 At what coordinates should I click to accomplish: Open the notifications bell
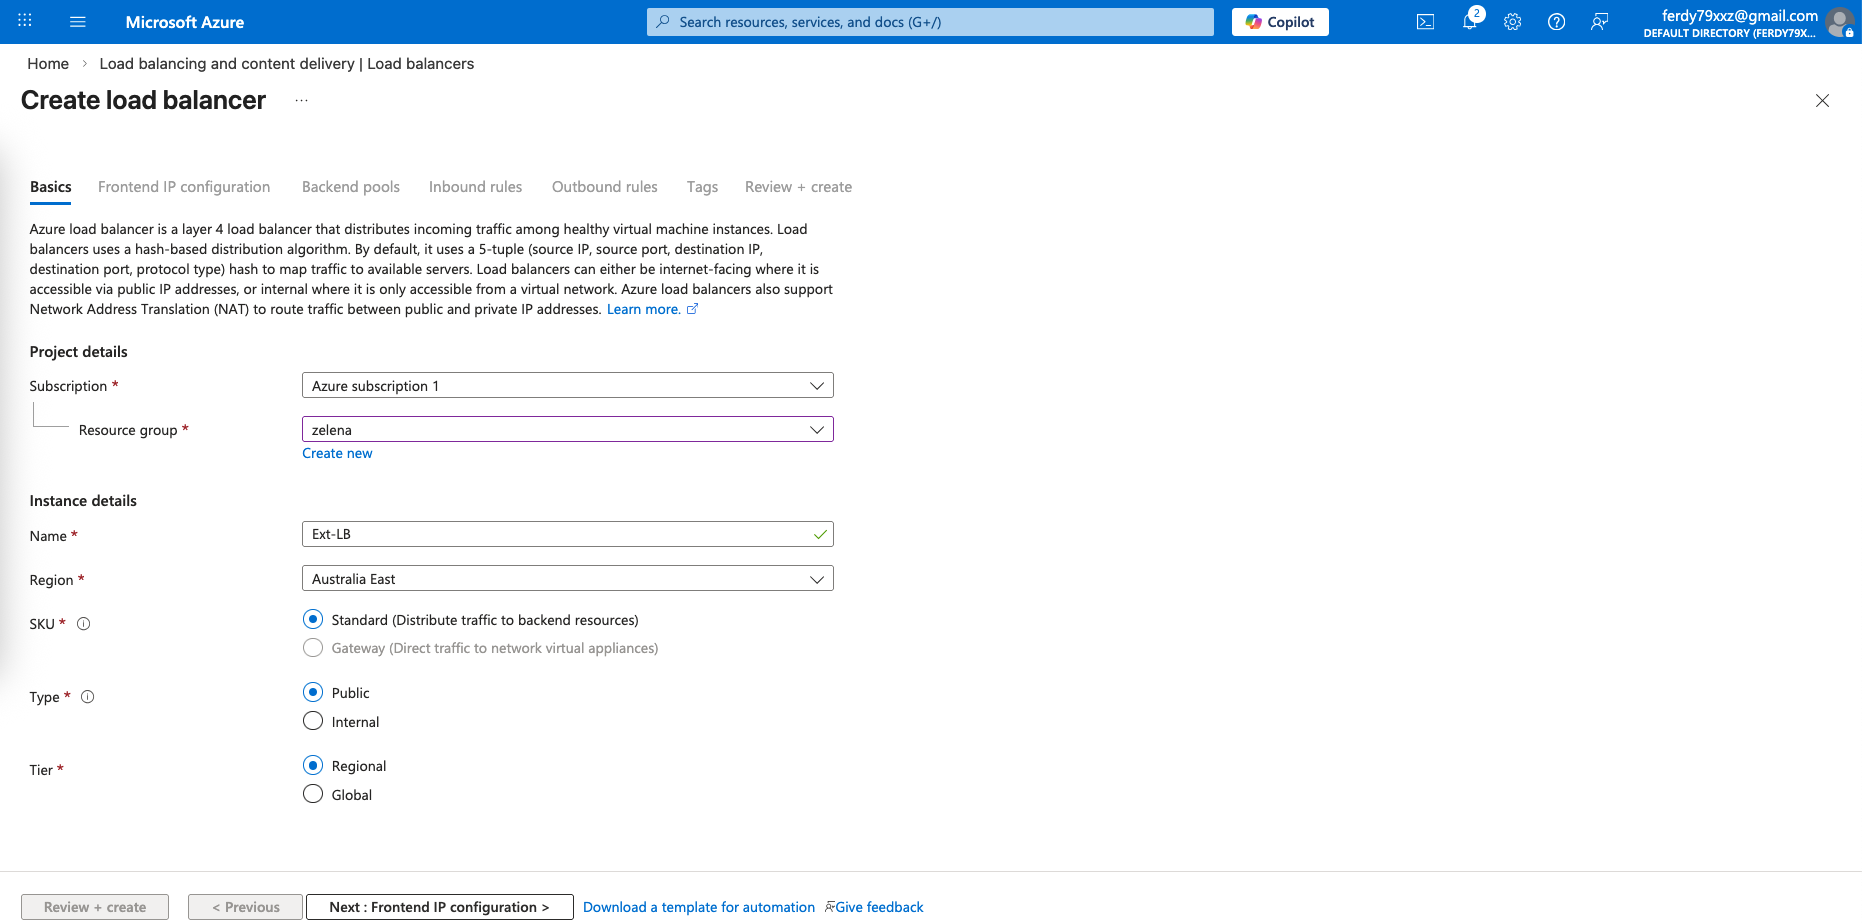[1469, 22]
